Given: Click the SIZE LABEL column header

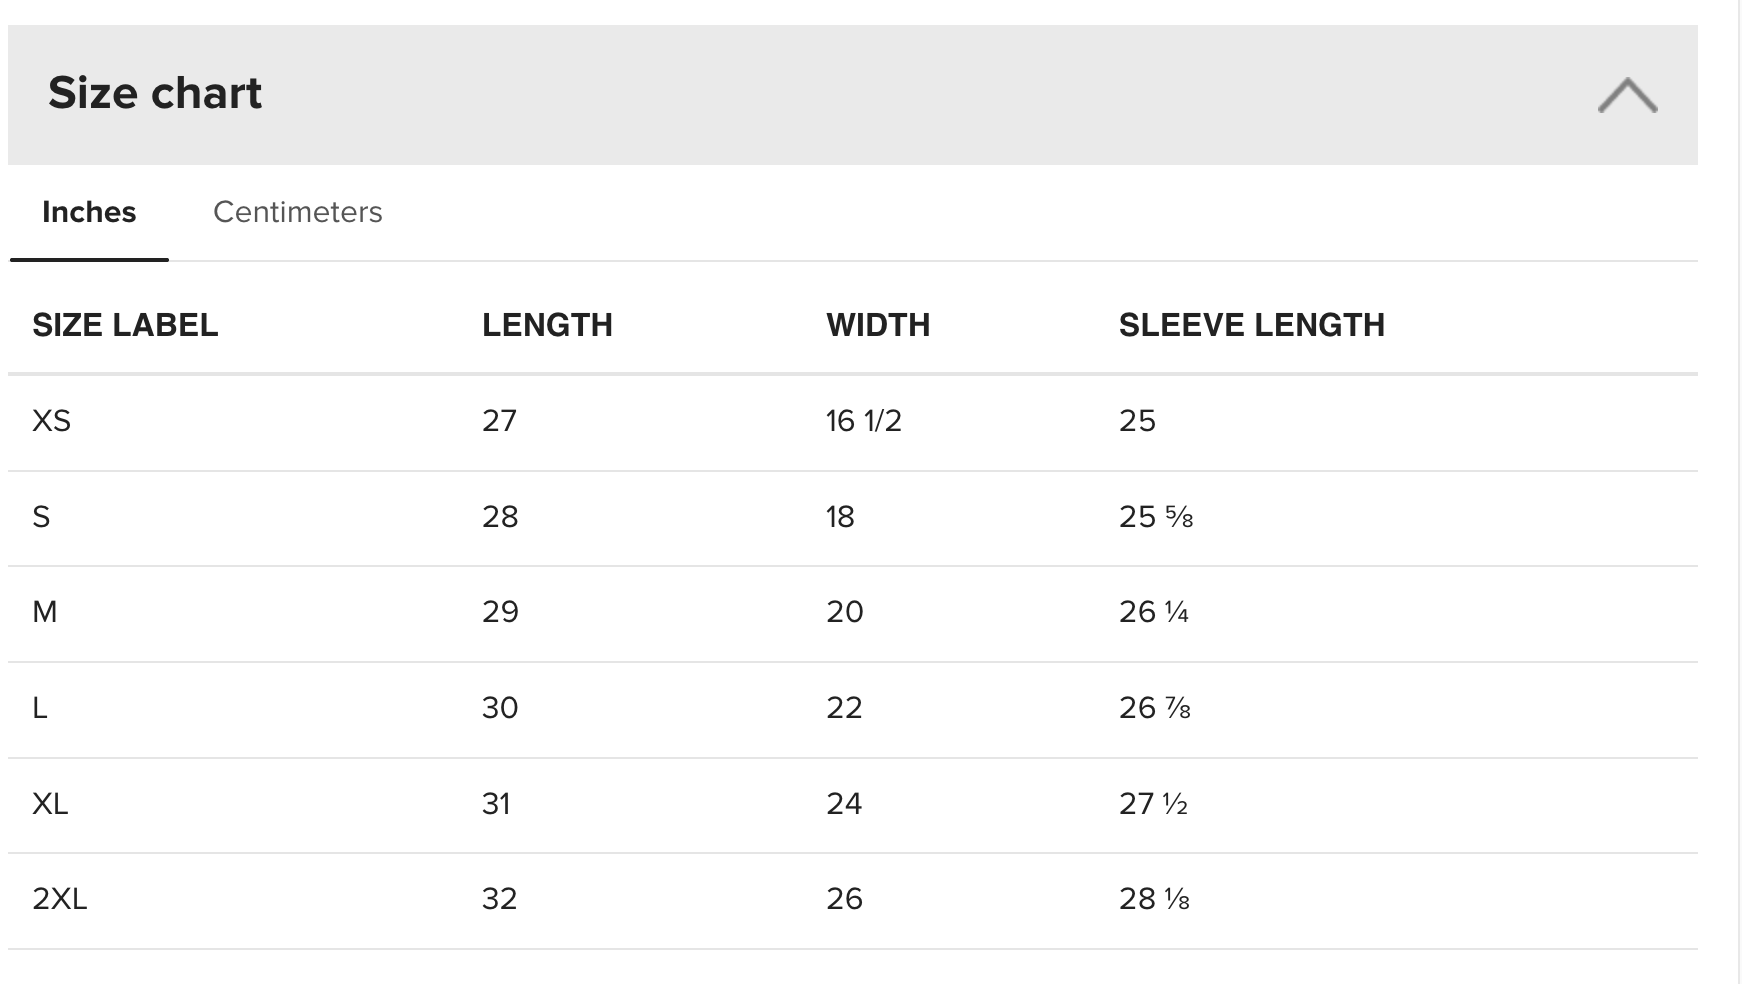Looking at the screenshot, I should (125, 325).
